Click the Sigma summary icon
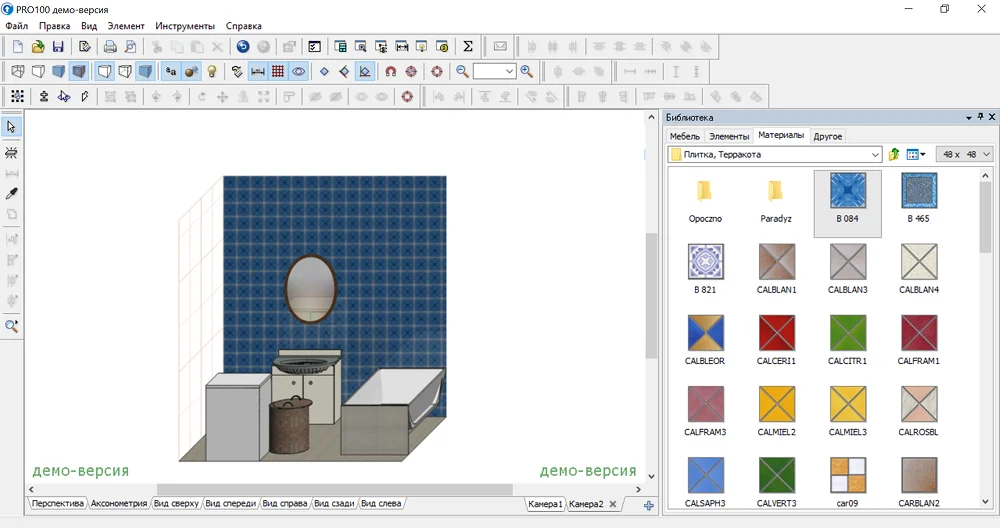Viewport: 1000px width, 528px height. pos(467,46)
